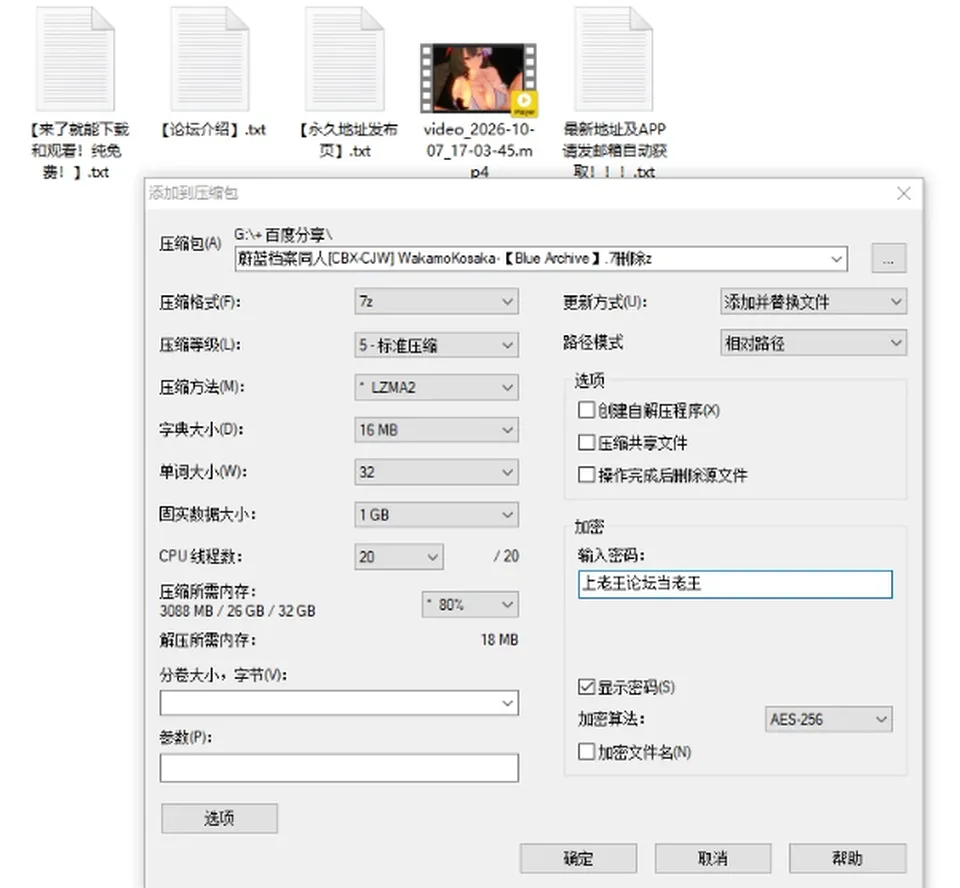960x888 pixels.
Task: Open the 压缩格式 7z dropdown
Action: click(x=436, y=301)
